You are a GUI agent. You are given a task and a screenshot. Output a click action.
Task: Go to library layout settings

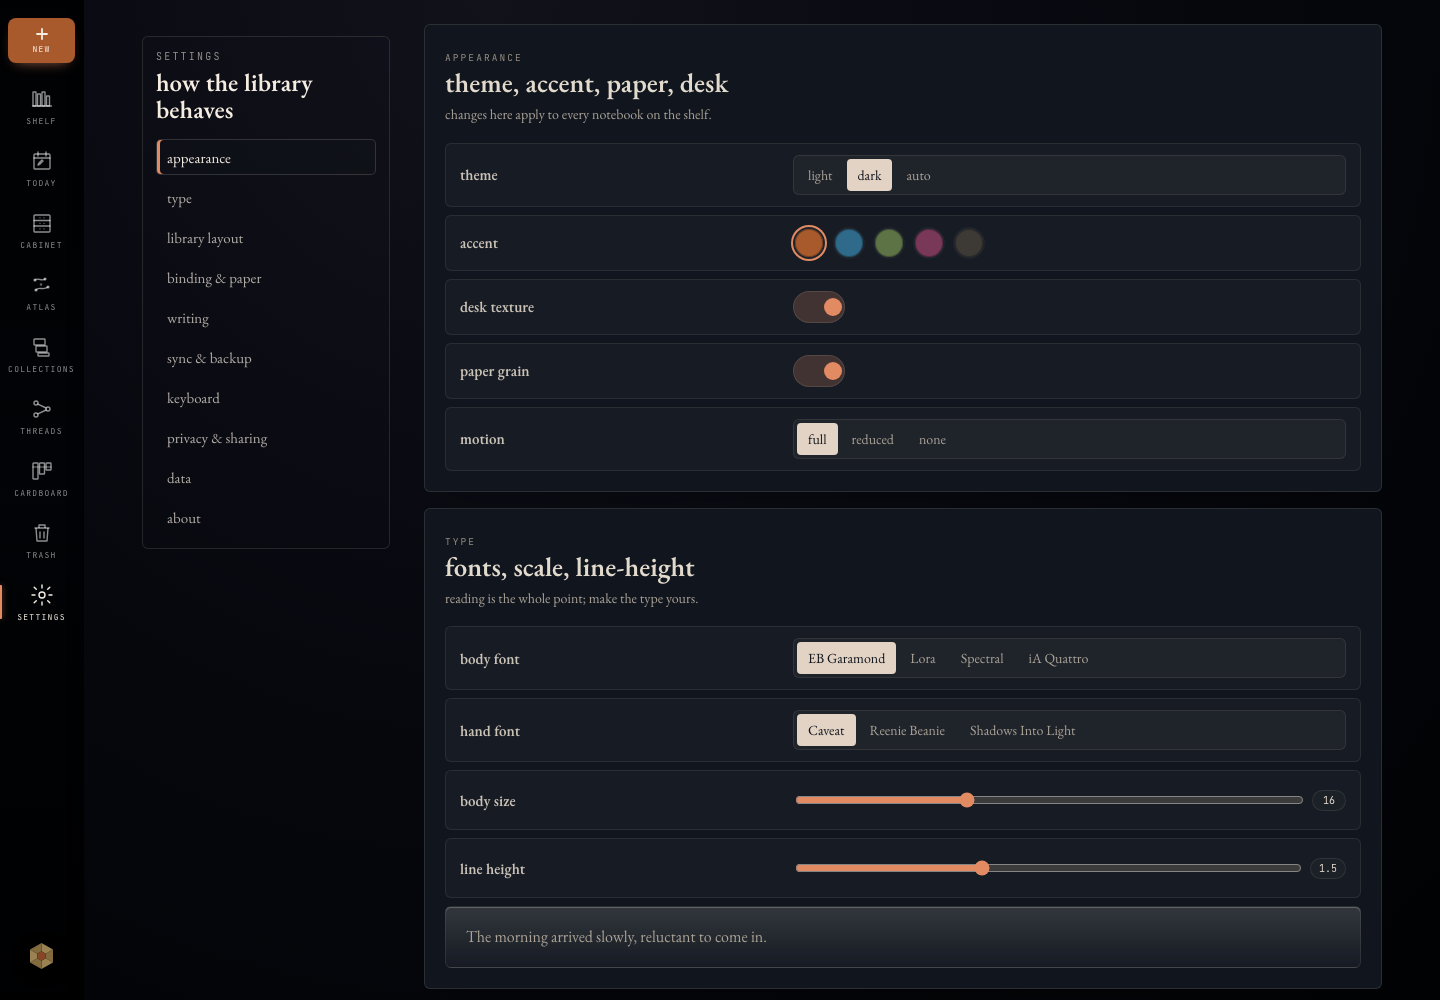(266, 238)
